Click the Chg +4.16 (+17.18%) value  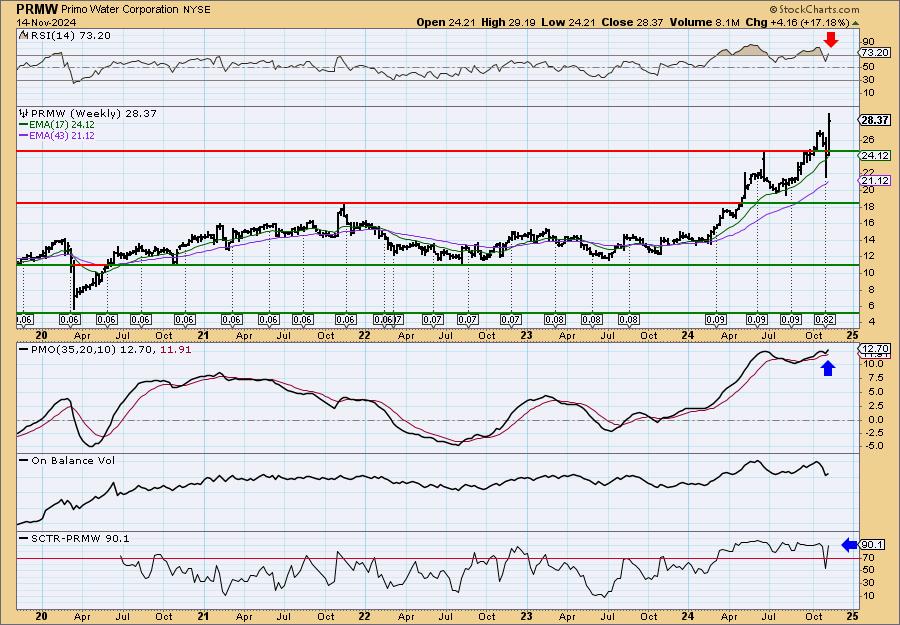(797, 22)
